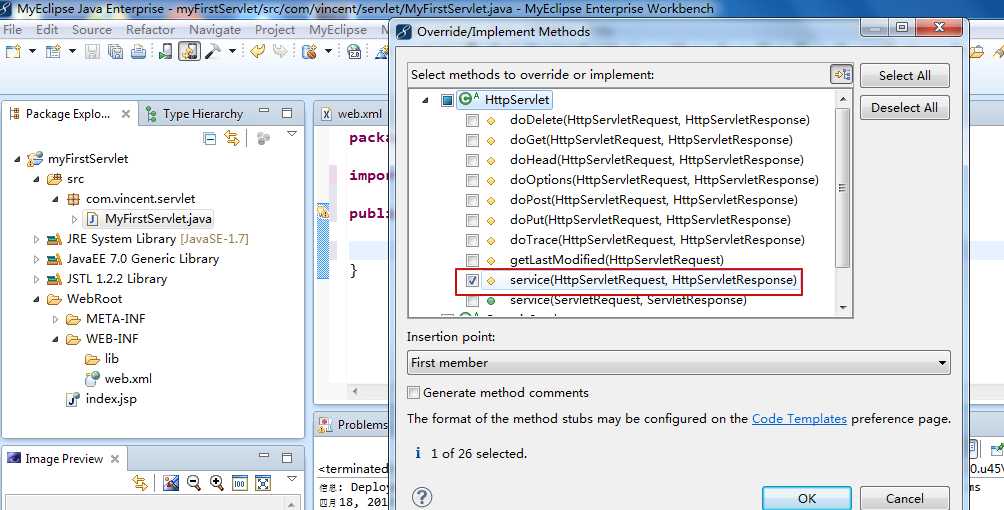Expand the JavaEE 7.0 Generic Library node
This screenshot has height=510, width=1004.
36,259
